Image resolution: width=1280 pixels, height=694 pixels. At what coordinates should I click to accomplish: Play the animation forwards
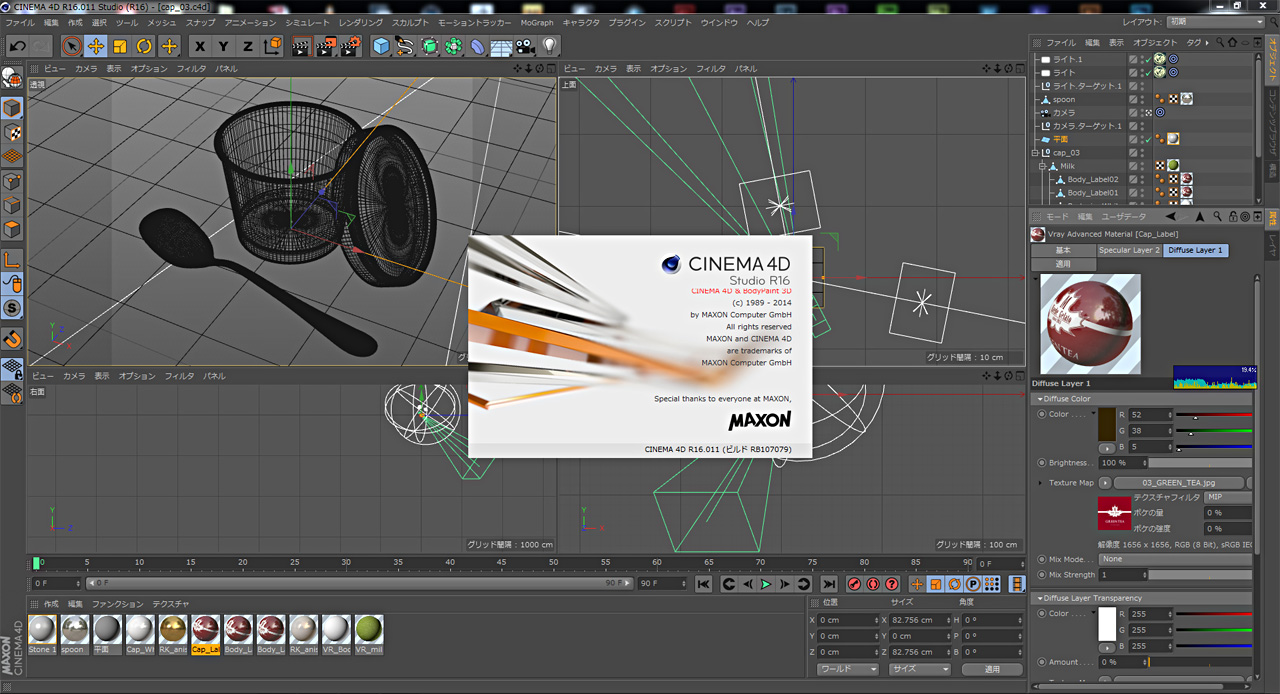(767, 584)
